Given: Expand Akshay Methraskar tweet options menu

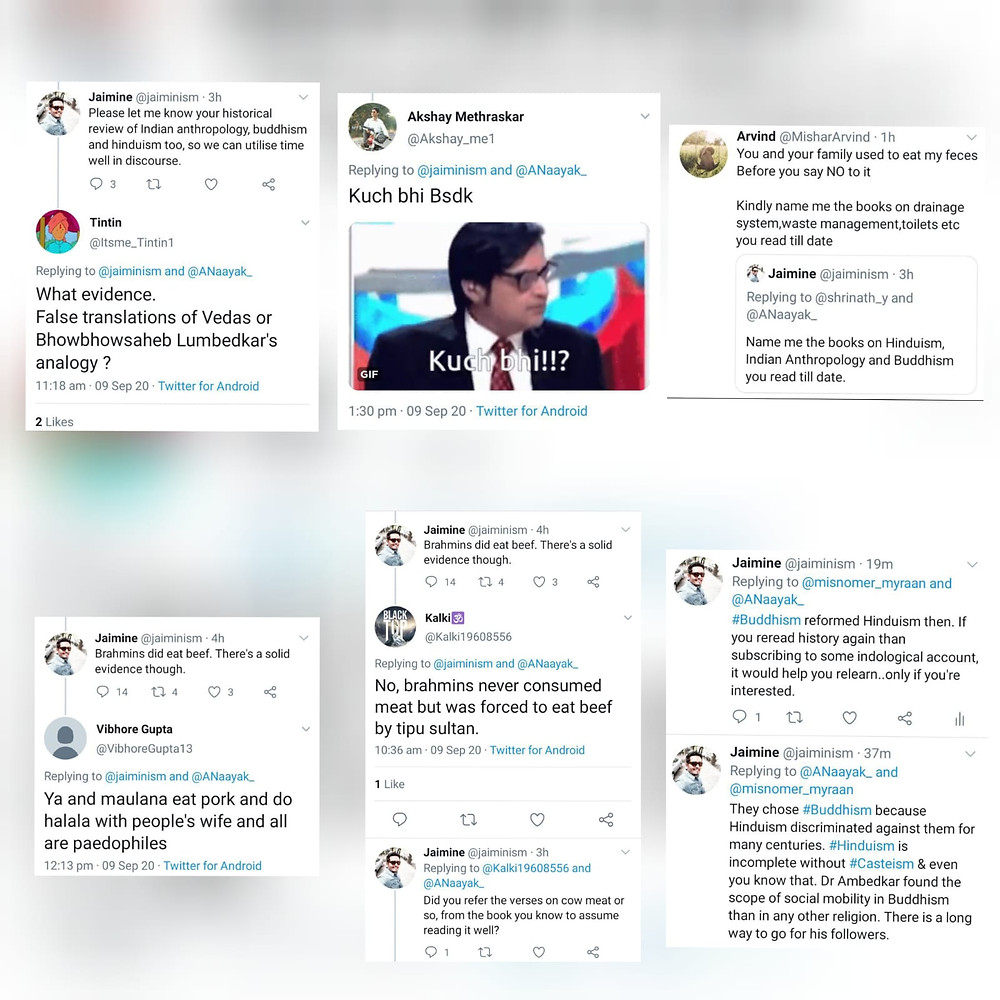Looking at the screenshot, I should click(x=645, y=116).
